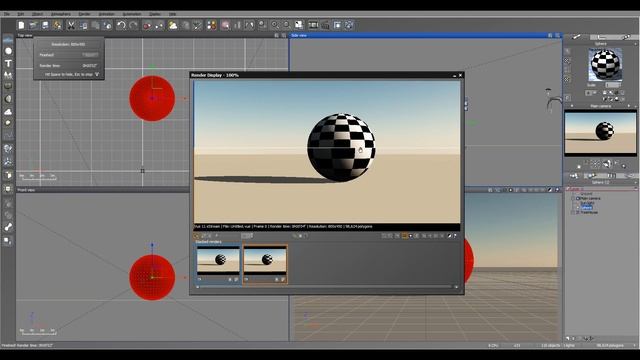
Task: Go to the next camera using the right arrow
Action: [629, 106]
